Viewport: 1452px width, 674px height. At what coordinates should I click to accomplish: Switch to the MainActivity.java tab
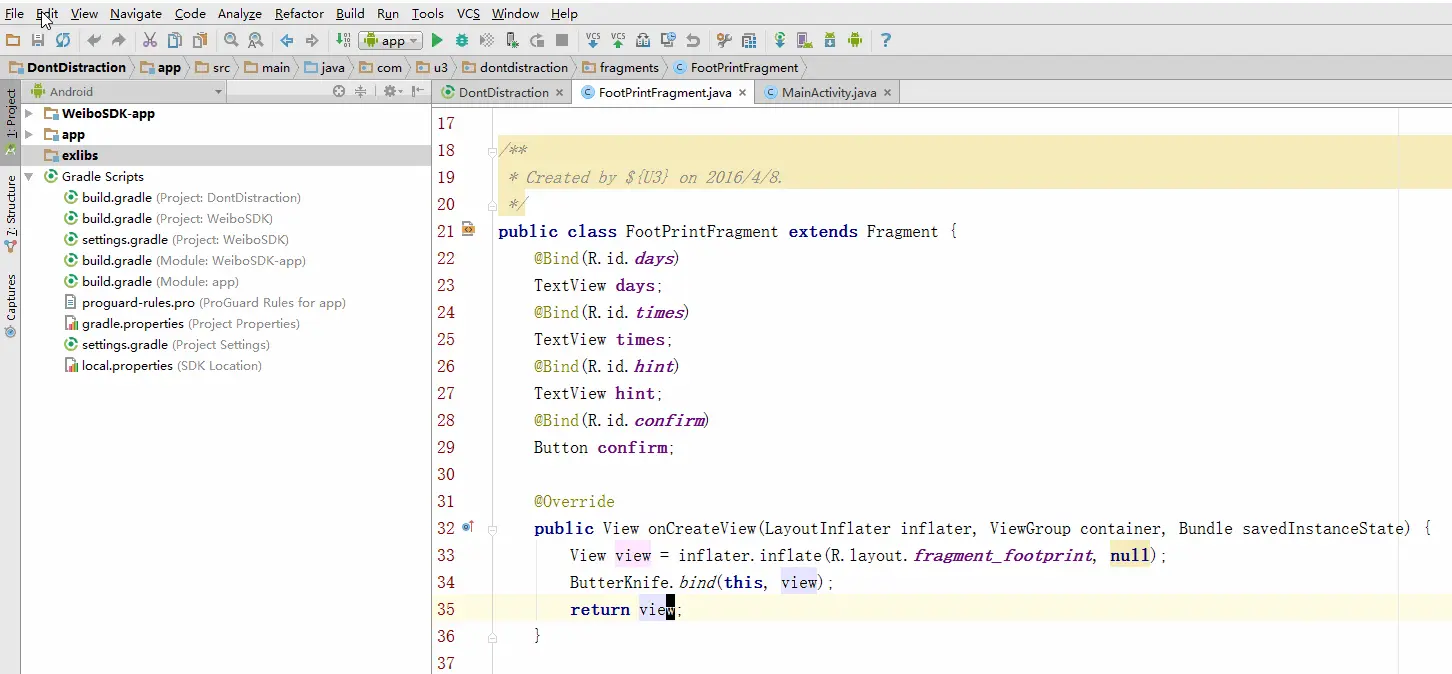(x=828, y=93)
